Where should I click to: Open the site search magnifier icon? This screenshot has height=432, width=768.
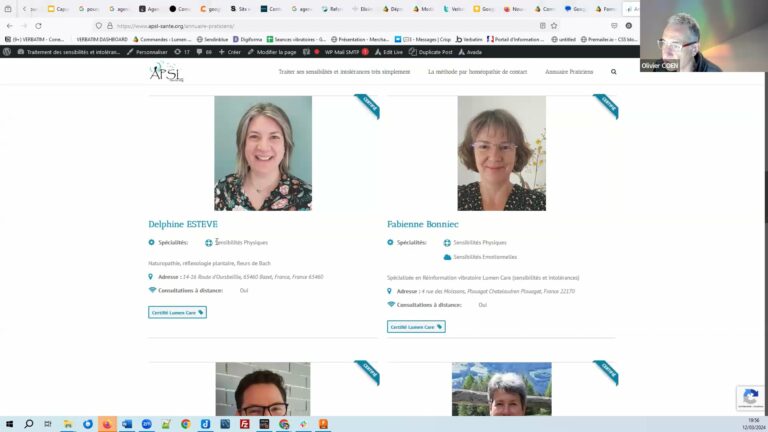point(614,72)
